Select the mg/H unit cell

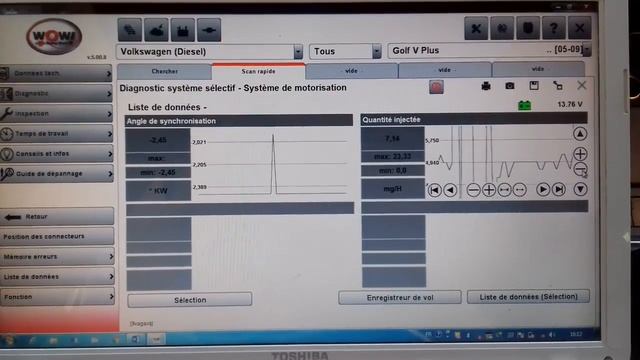coord(393,189)
